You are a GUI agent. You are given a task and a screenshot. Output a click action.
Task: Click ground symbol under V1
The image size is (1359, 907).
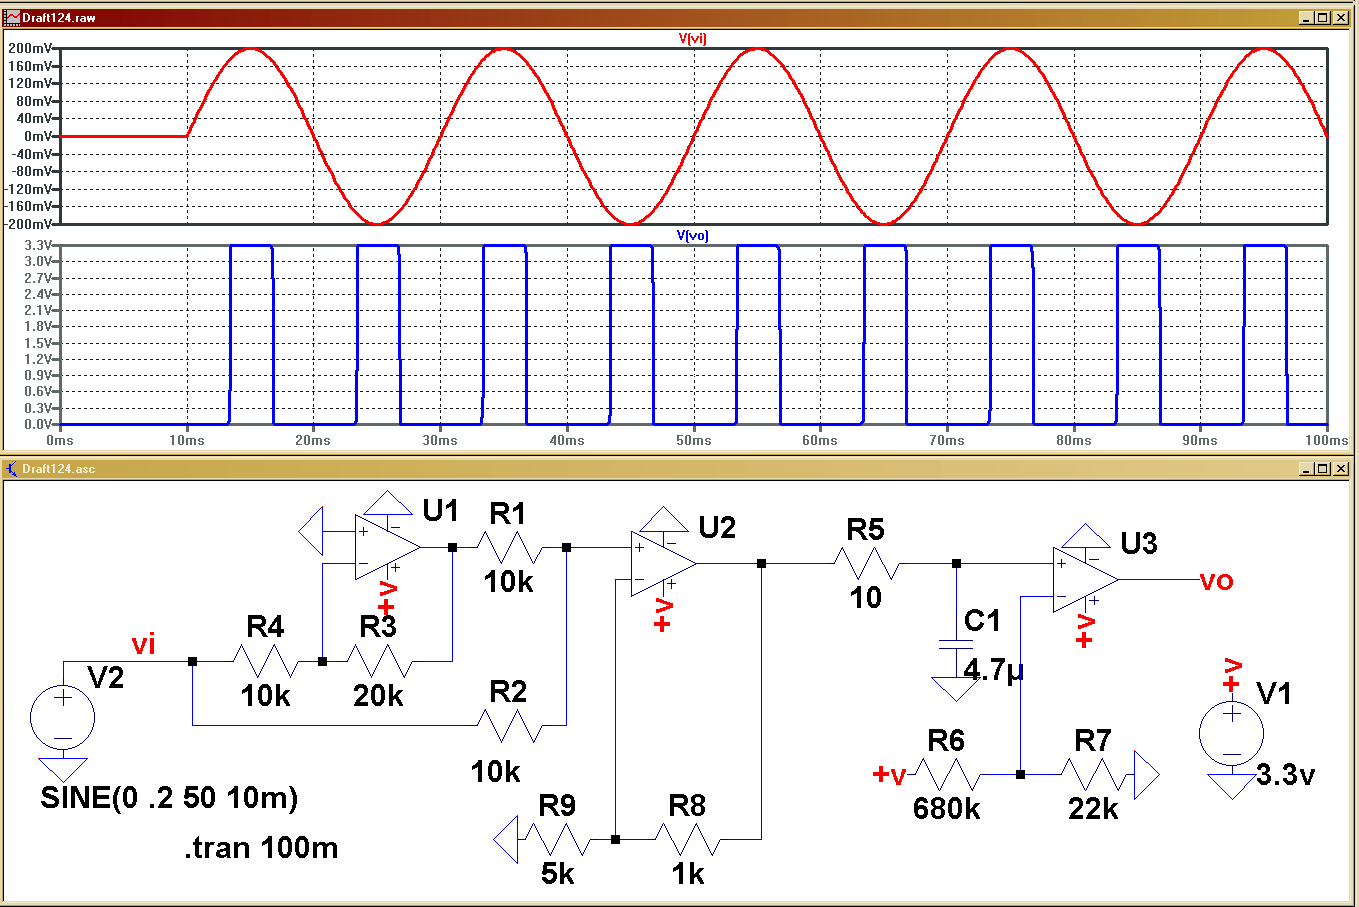tap(1232, 786)
